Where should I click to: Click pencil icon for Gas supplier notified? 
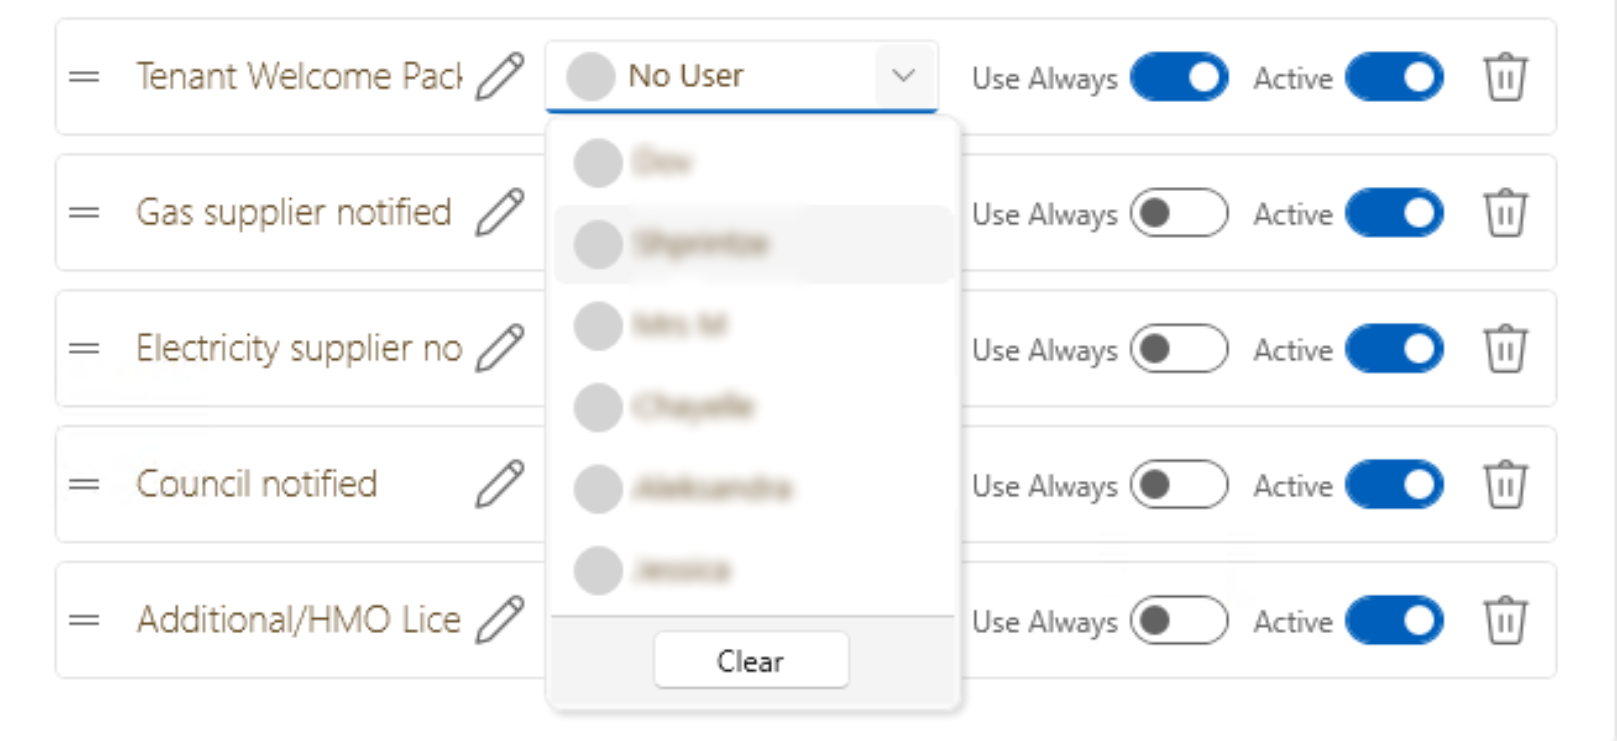[x=499, y=212]
